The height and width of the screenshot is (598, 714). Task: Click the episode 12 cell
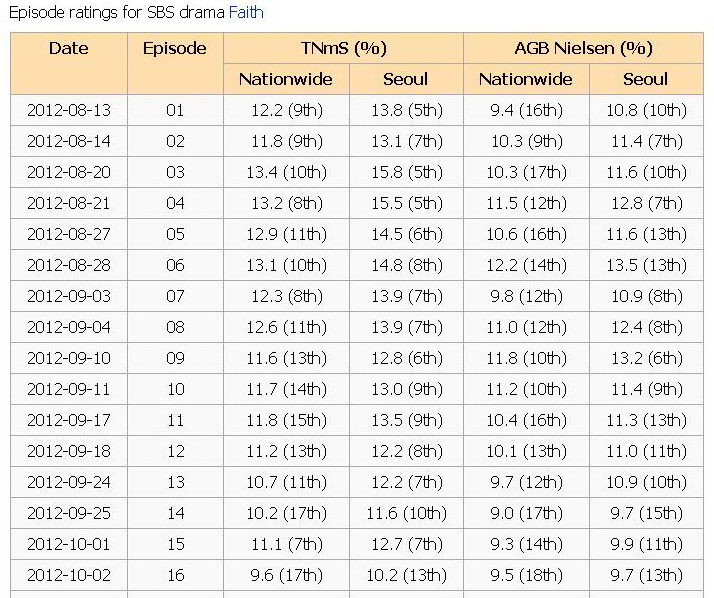tap(175, 451)
